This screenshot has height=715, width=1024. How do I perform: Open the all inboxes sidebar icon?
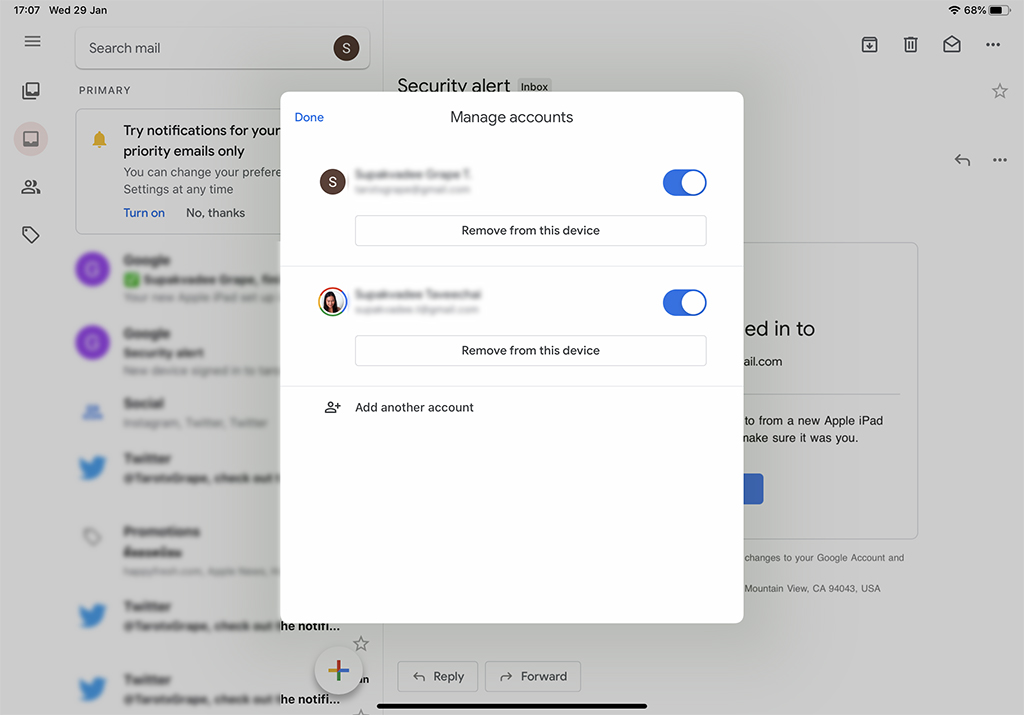click(x=31, y=90)
